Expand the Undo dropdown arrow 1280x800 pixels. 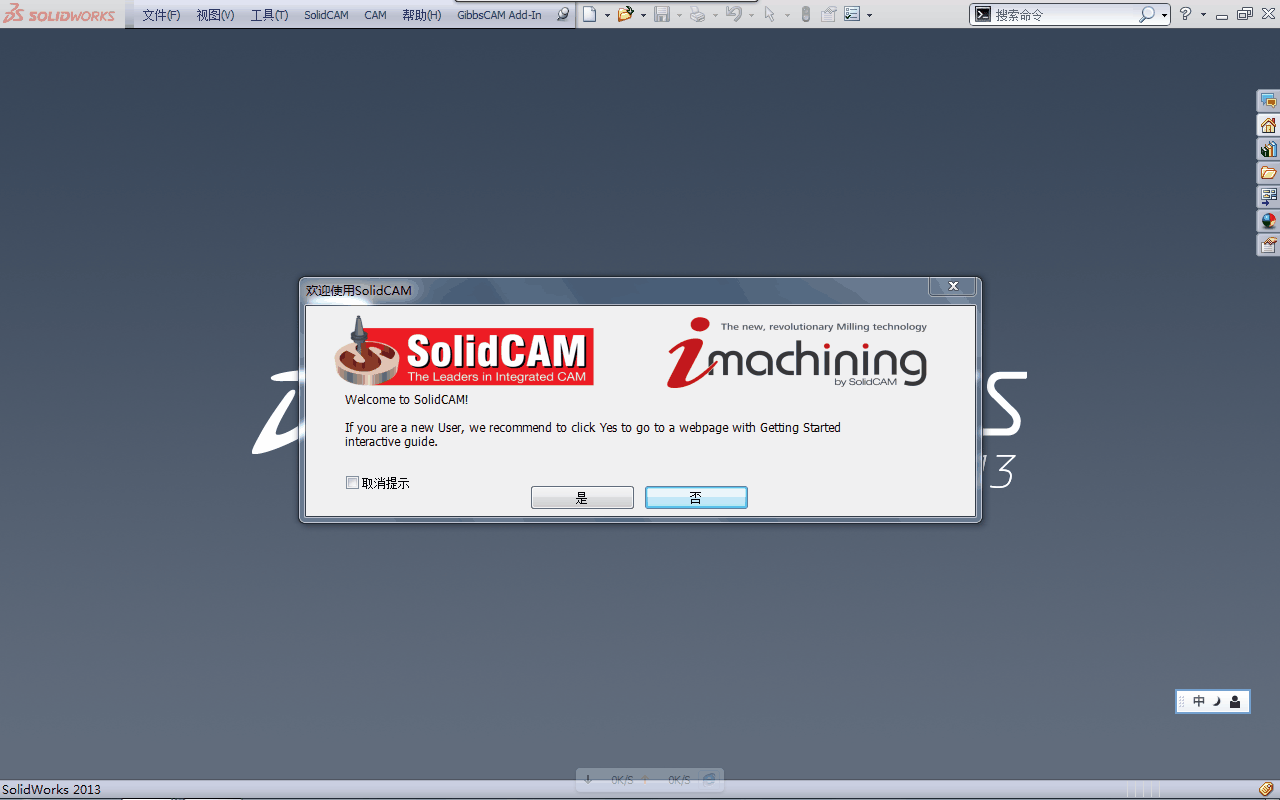tap(751, 15)
